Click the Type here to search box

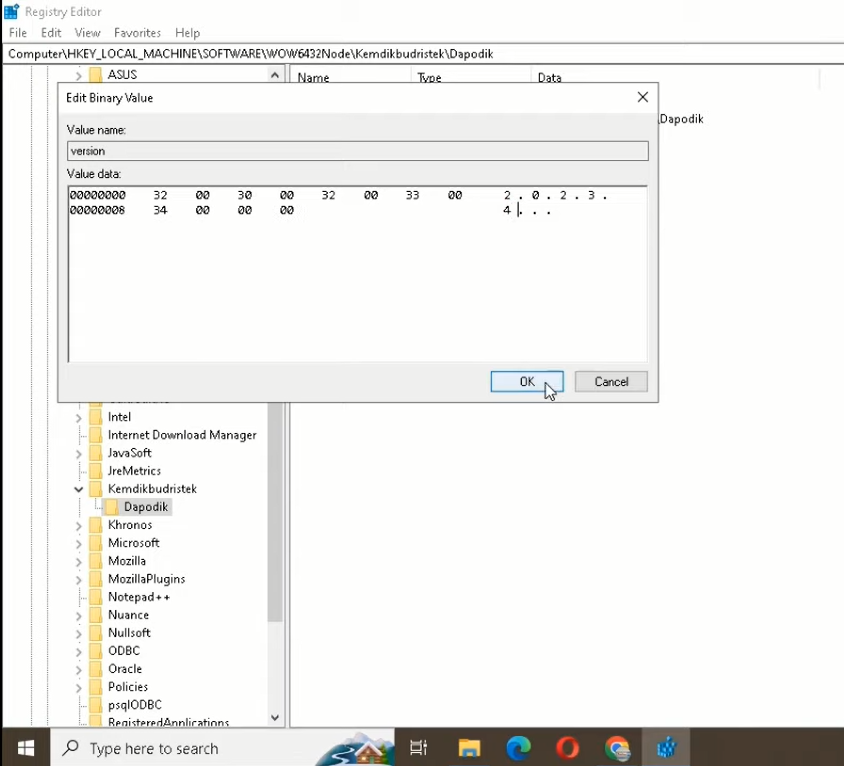pyautogui.click(x=222, y=748)
